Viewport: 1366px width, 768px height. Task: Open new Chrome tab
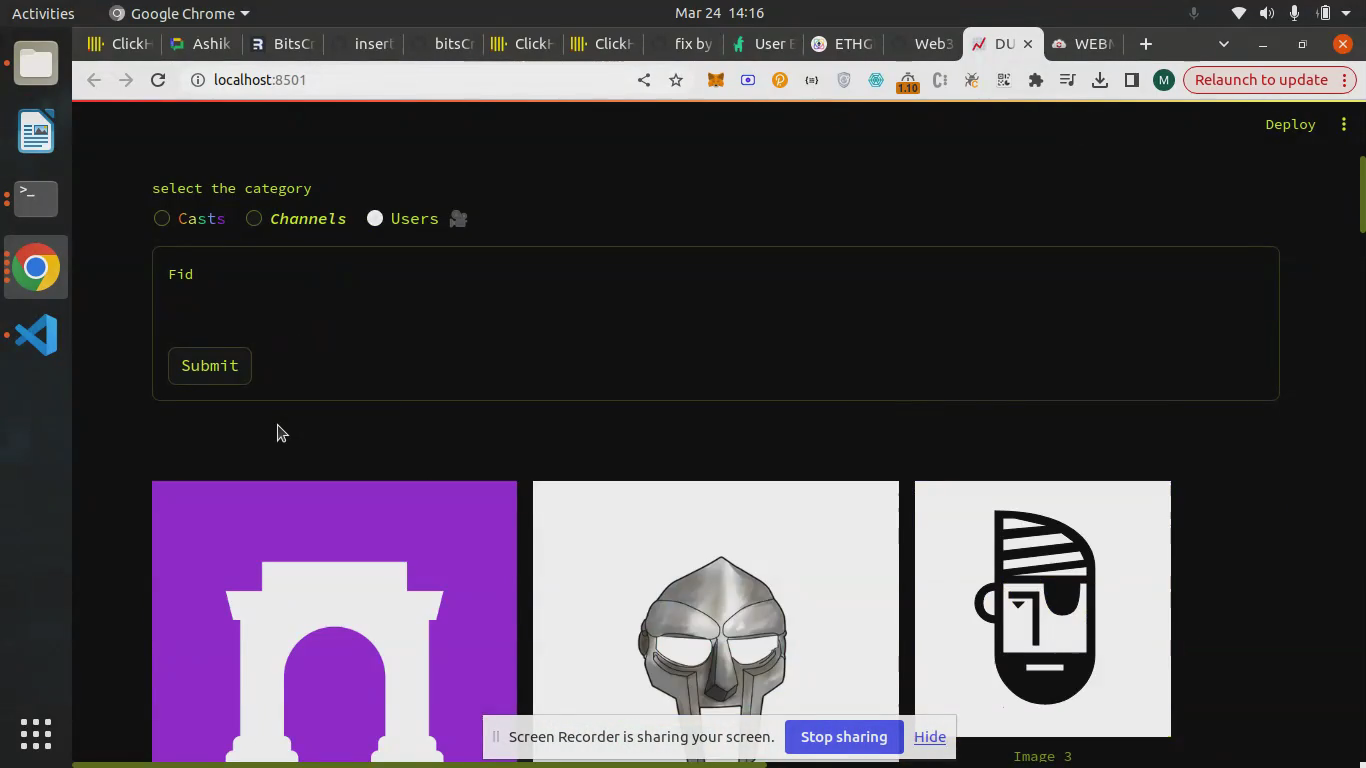[x=1146, y=44]
